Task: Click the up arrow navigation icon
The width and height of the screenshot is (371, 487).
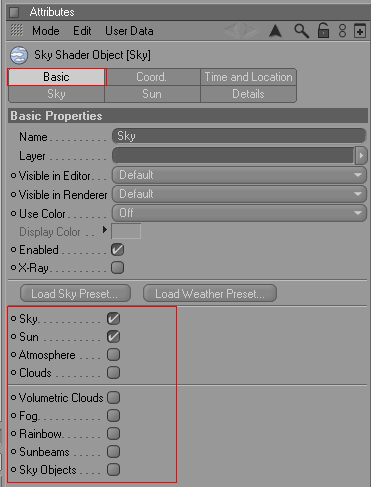Action: coord(275,31)
